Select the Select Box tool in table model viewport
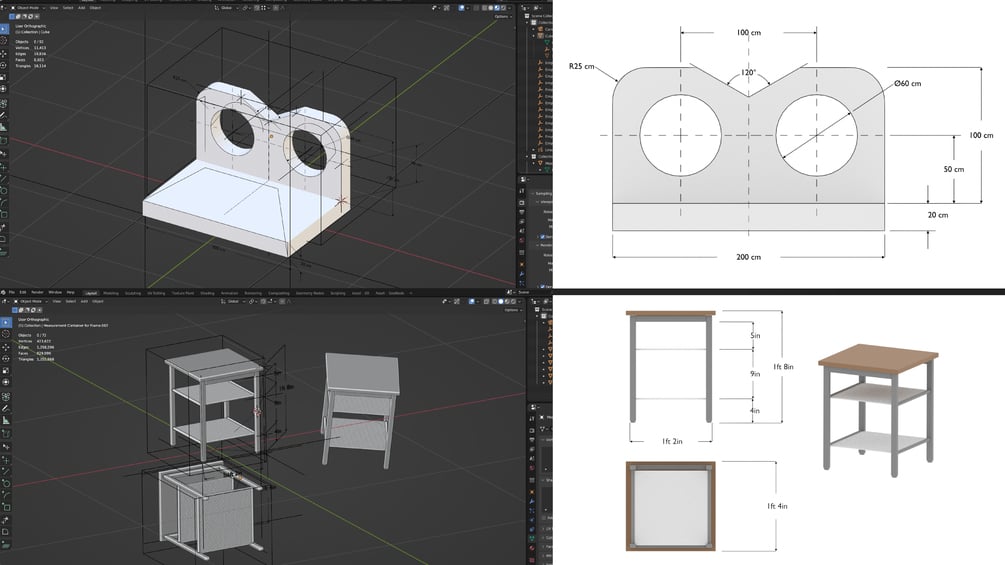The image size is (1005, 565). 6,322
